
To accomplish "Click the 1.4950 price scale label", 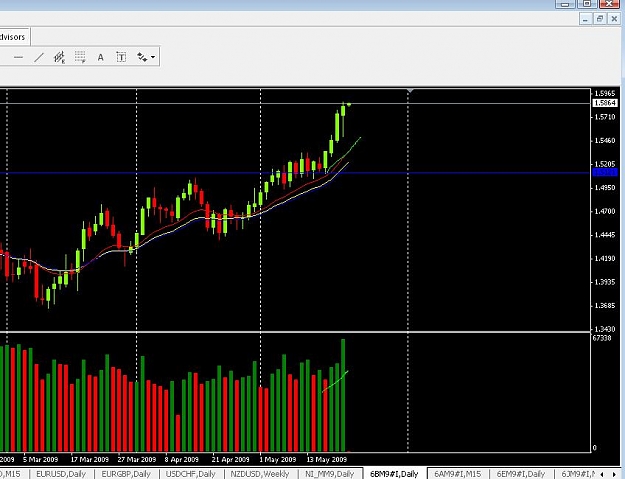I will (605, 187).
